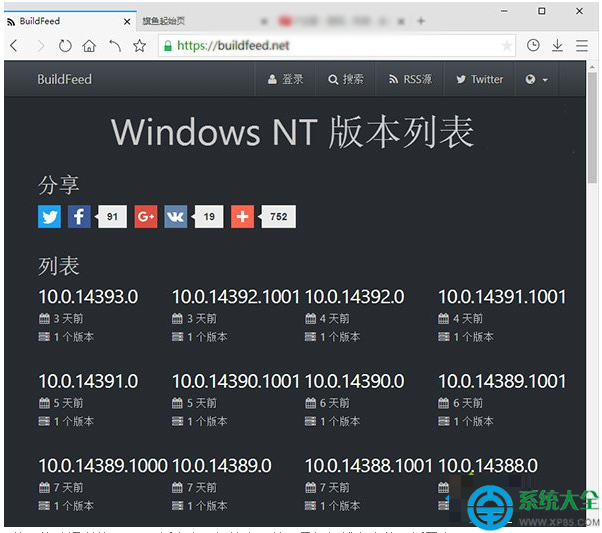Click the scrollbar up arrow
The width and height of the screenshot is (602, 533).
(x=592, y=66)
